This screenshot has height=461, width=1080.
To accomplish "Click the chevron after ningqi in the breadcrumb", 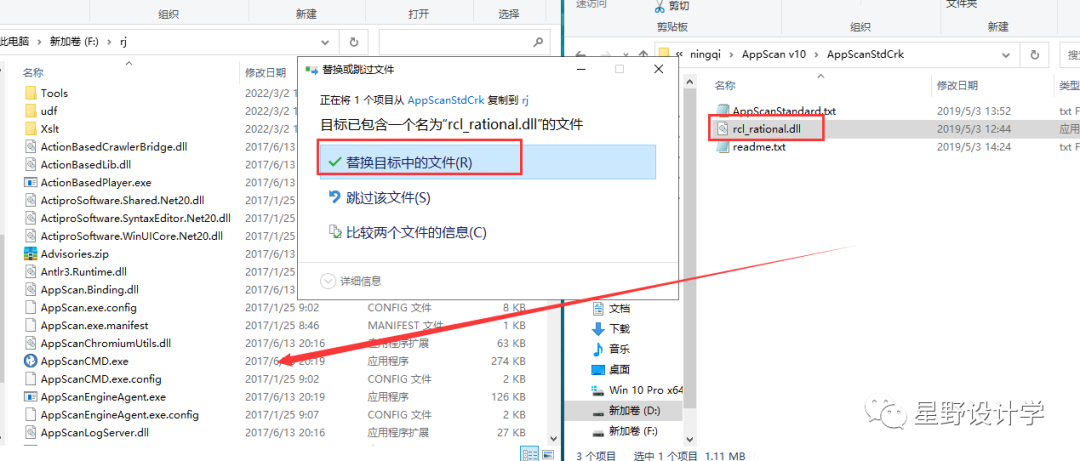I will (731, 54).
